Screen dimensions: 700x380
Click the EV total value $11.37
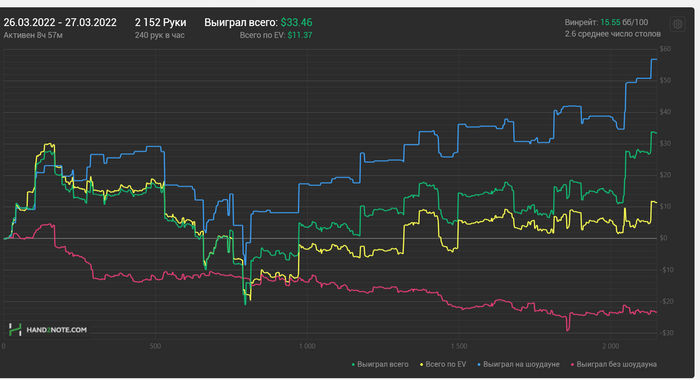click(300, 35)
